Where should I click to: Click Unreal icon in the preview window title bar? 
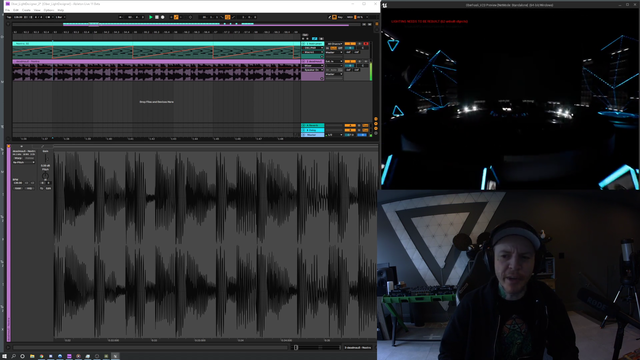(x=384, y=5)
